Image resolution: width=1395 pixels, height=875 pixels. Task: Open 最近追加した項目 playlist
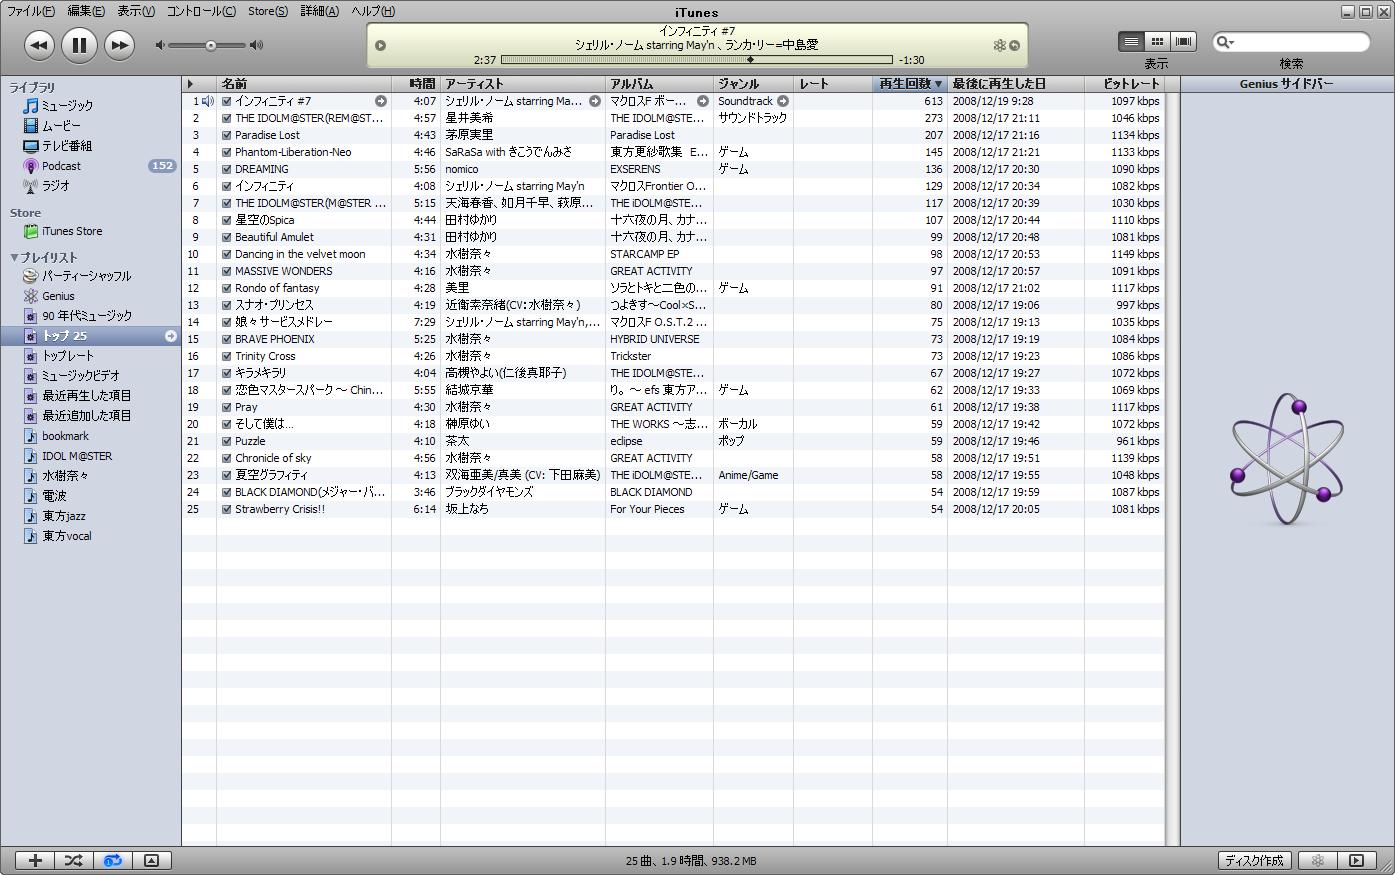click(86, 416)
